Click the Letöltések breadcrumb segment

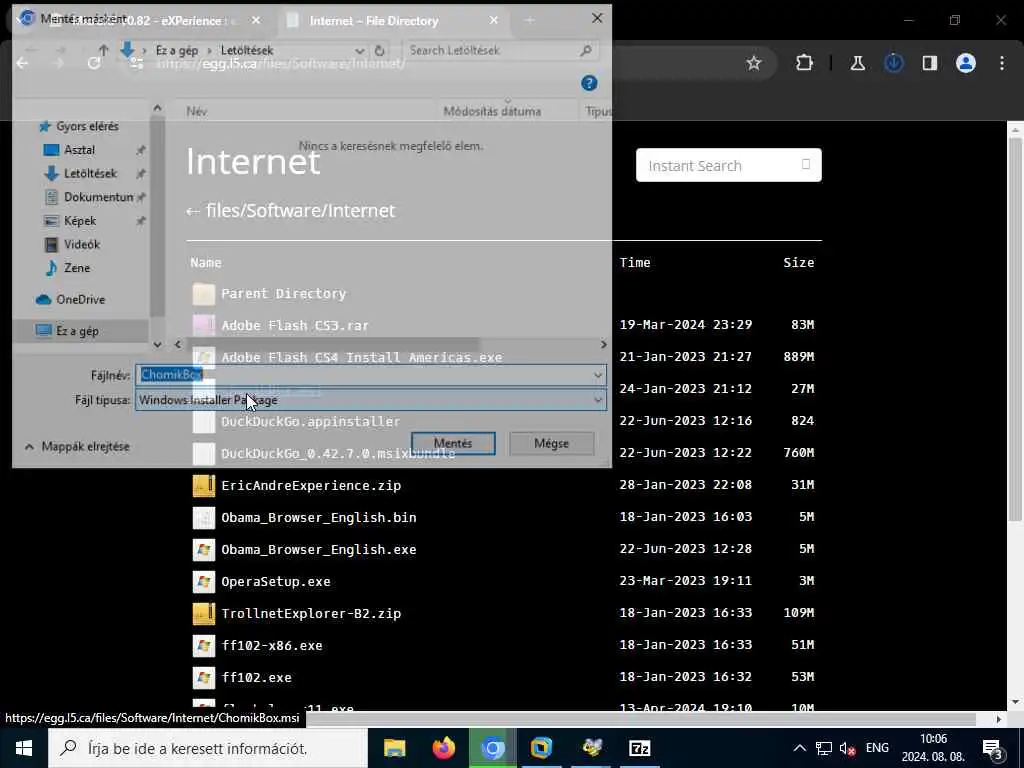tap(247, 50)
